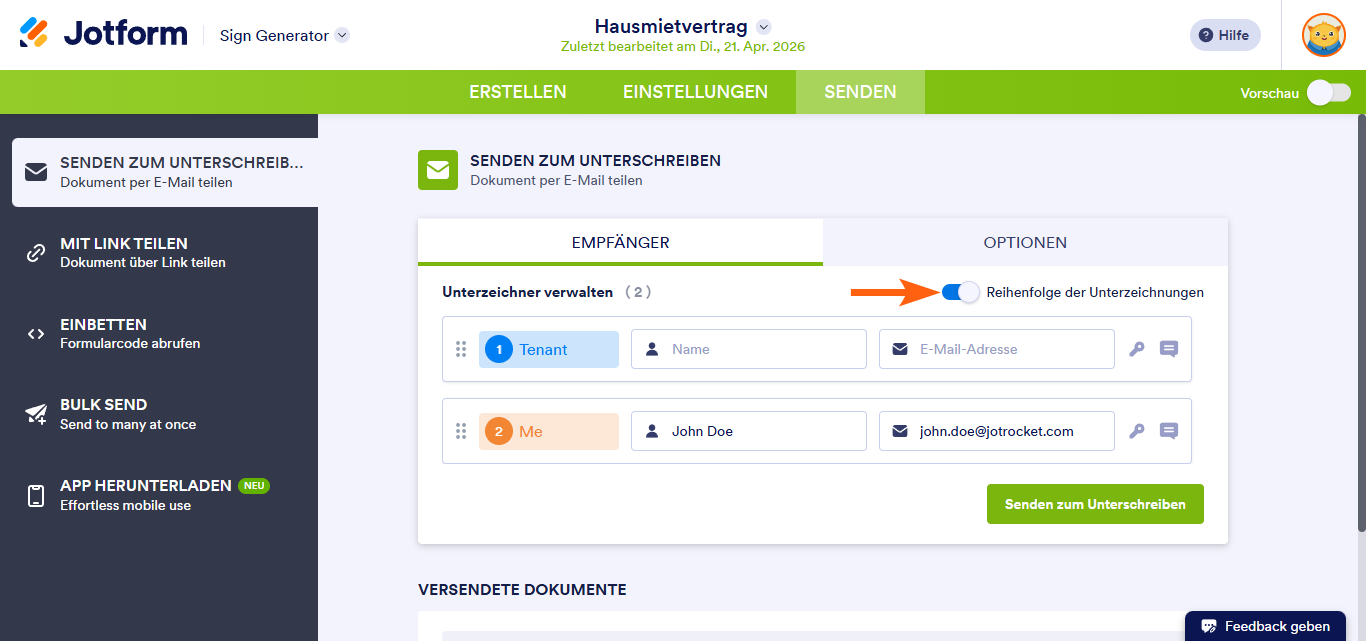
Task: Enable the Vorschau toggle
Action: (1327, 91)
